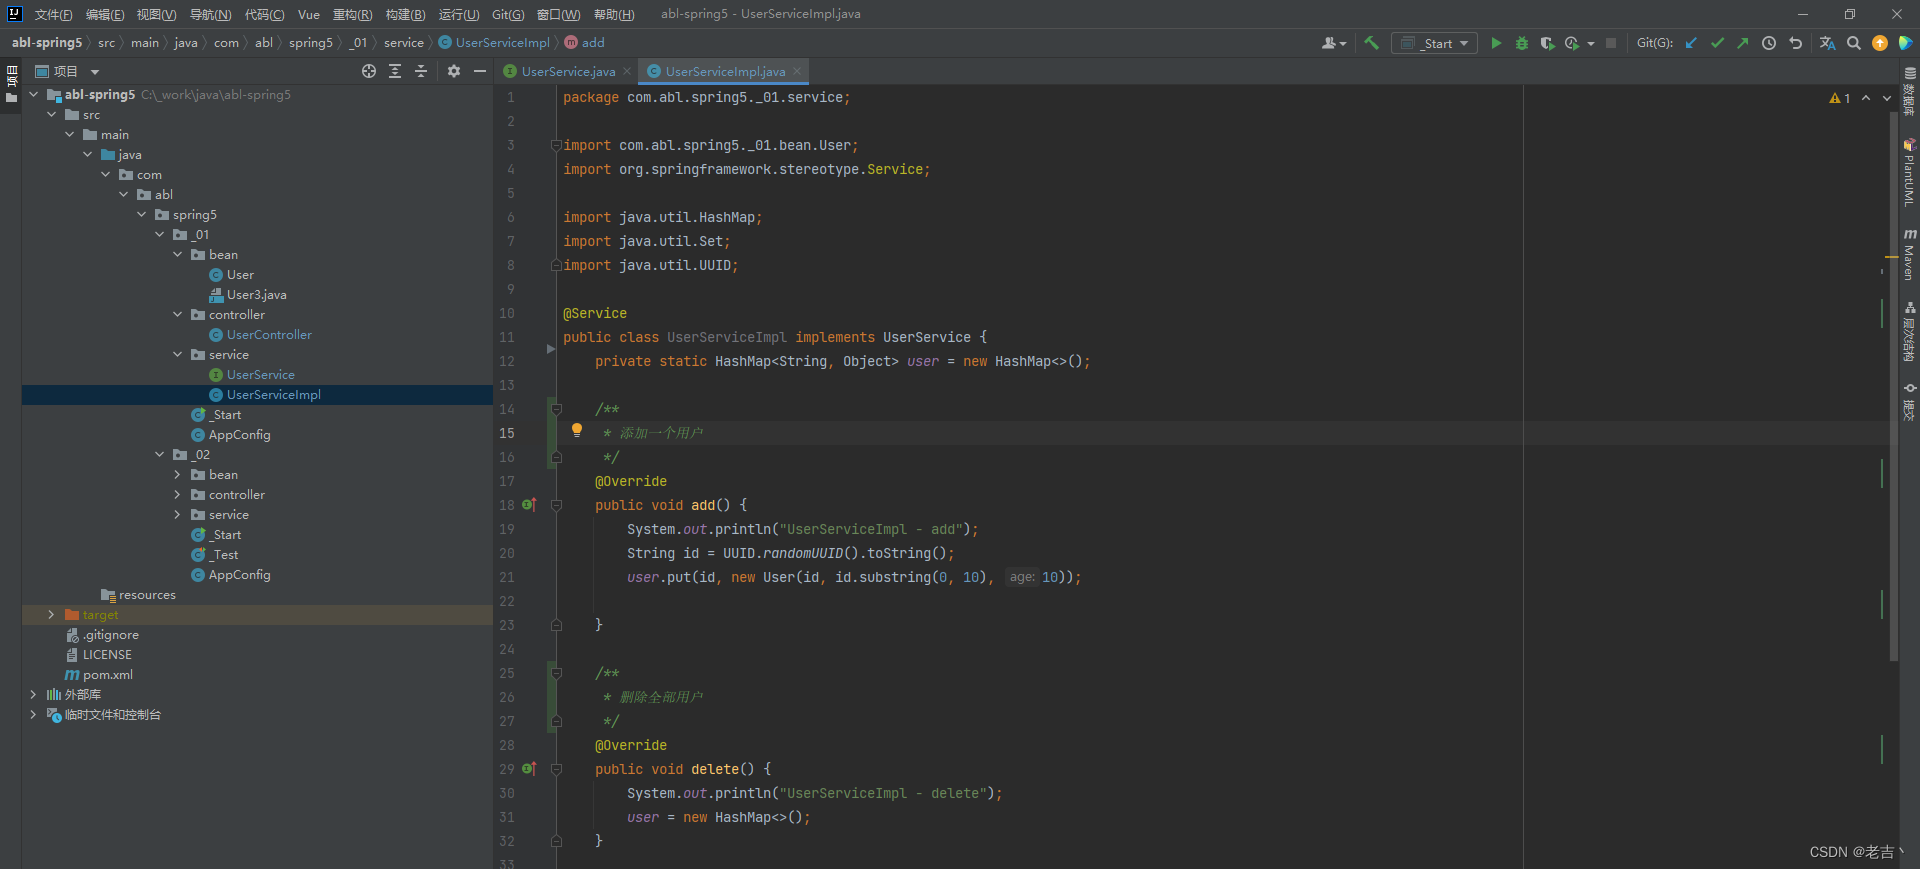The width and height of the screenshot is (1920, 869).
Task: Show Git history clock icon
Action: coord(1769,43)
